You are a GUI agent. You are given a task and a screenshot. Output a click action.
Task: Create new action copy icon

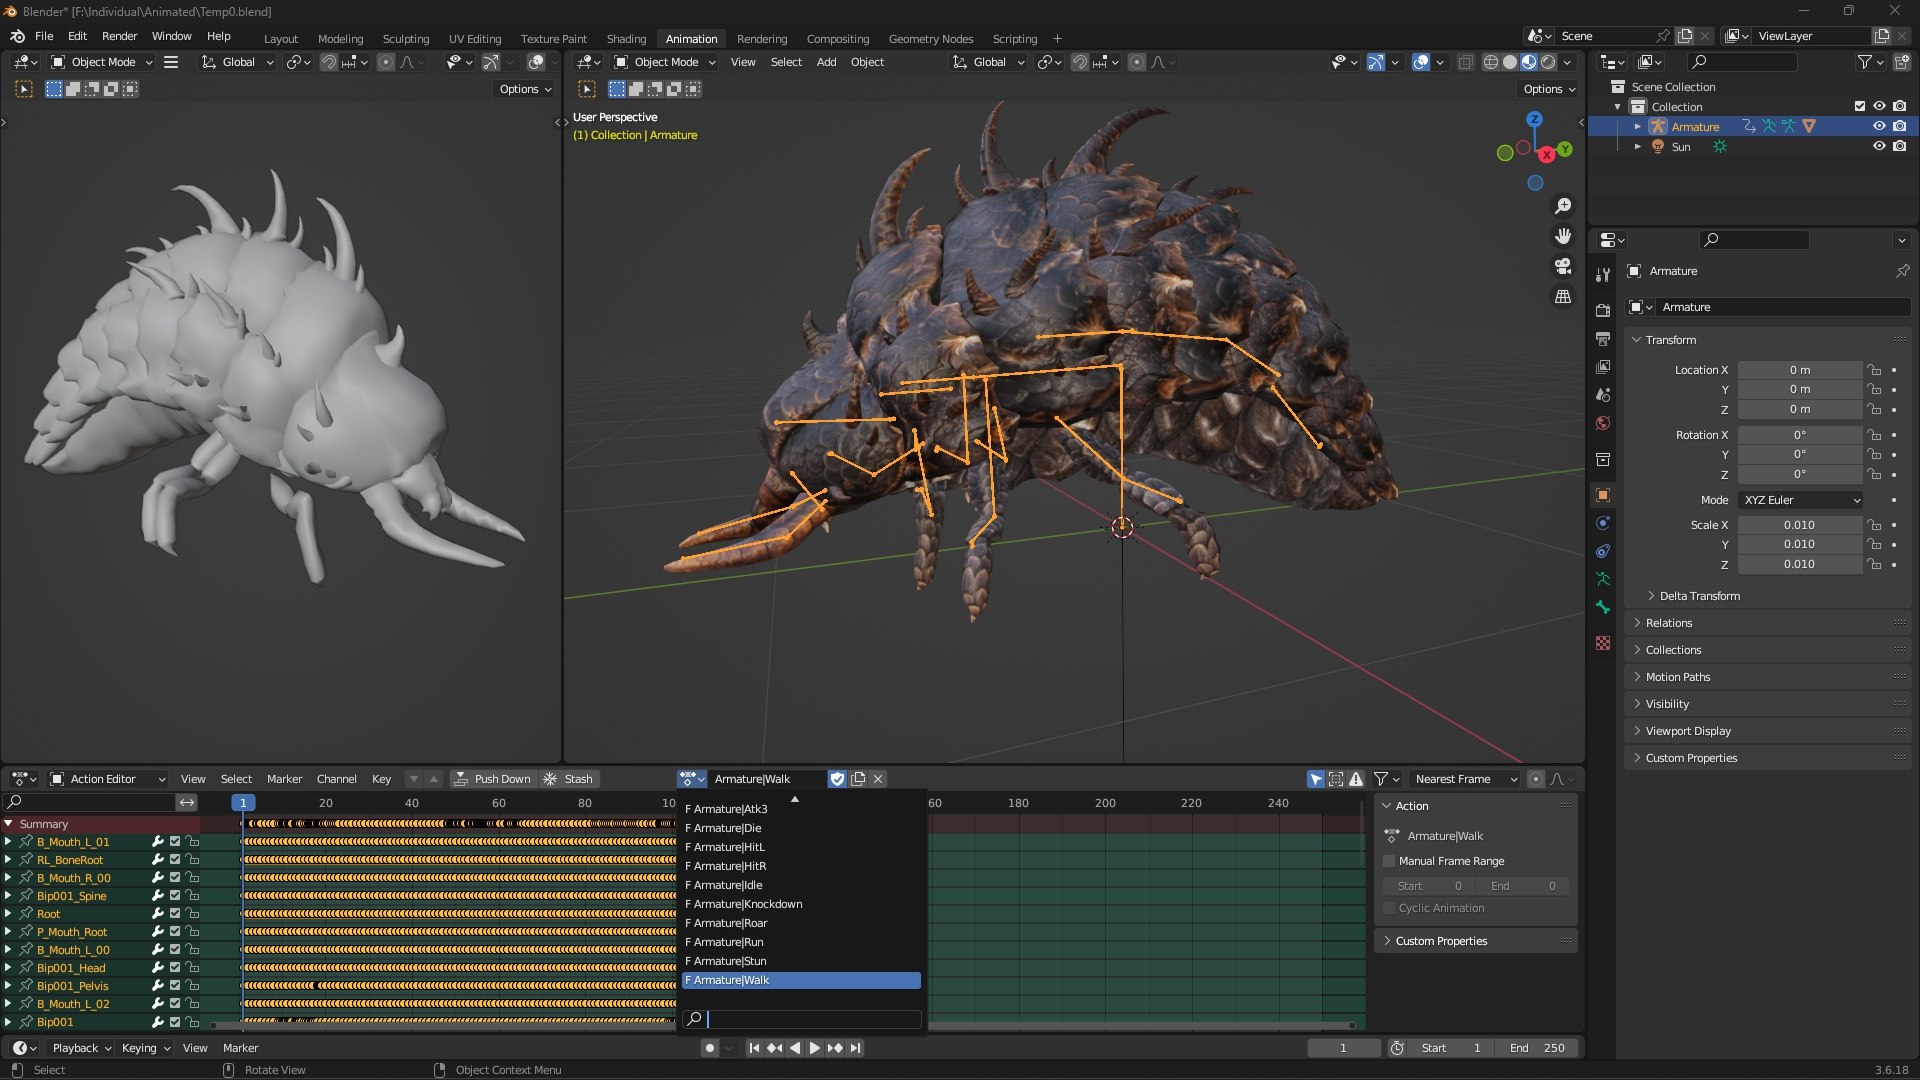click(x=858, y=779)
